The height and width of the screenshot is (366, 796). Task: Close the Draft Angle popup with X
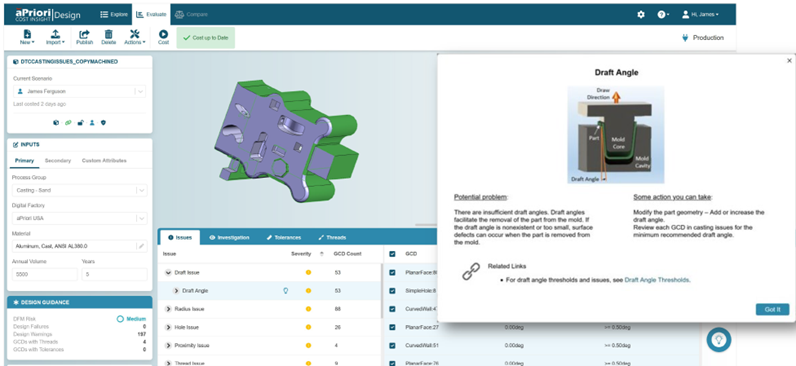pos(789,60)
